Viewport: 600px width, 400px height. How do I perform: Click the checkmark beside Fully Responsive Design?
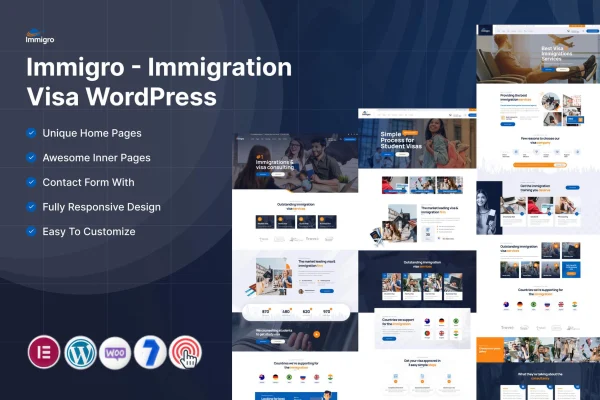point(31,207)
